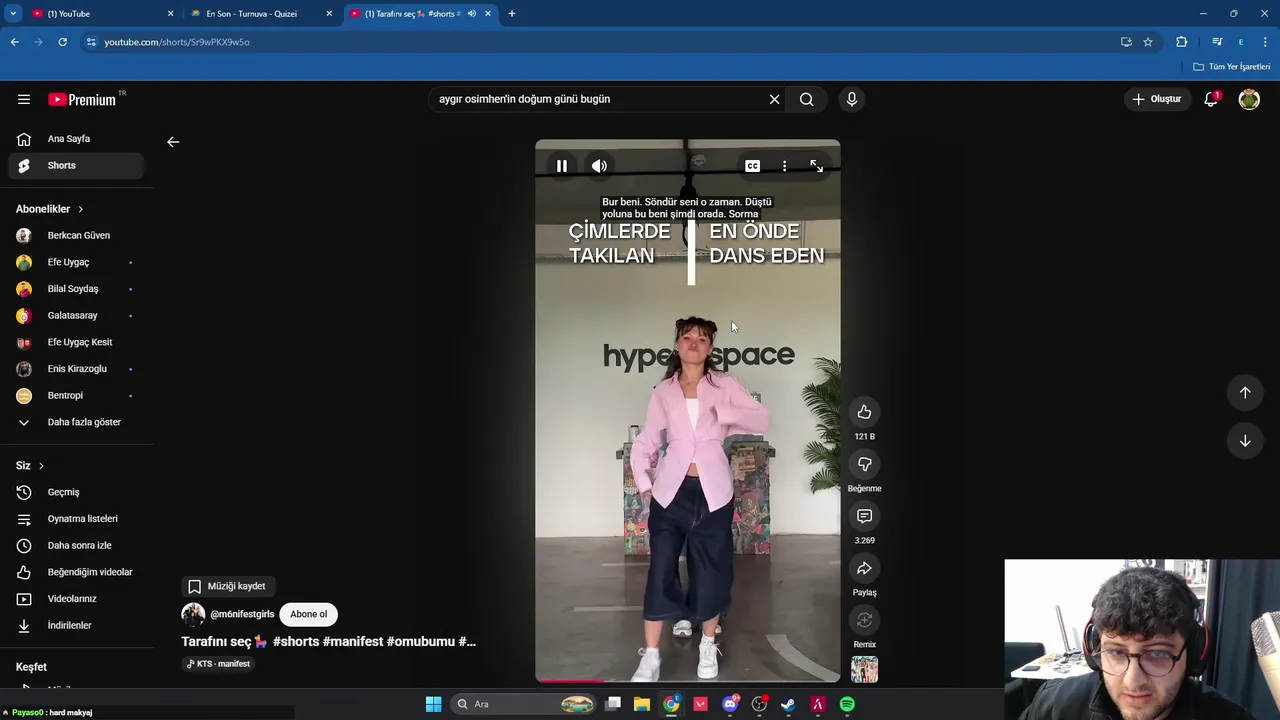This screenshot has width=1280, height=720.
Task: Open Videolarınız in the sidebar
Action: 76,599
